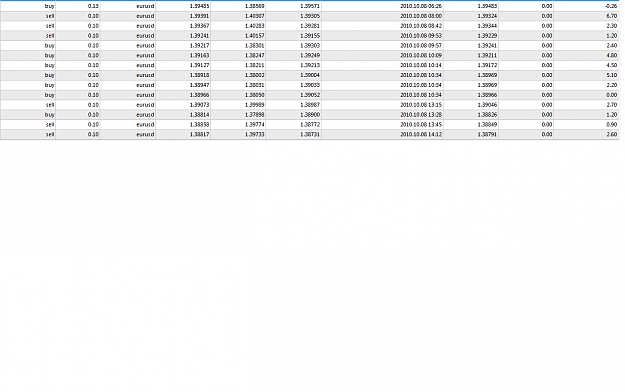Click "sell" in the 13:15 row
625x392 pixels.
point(50,105)
